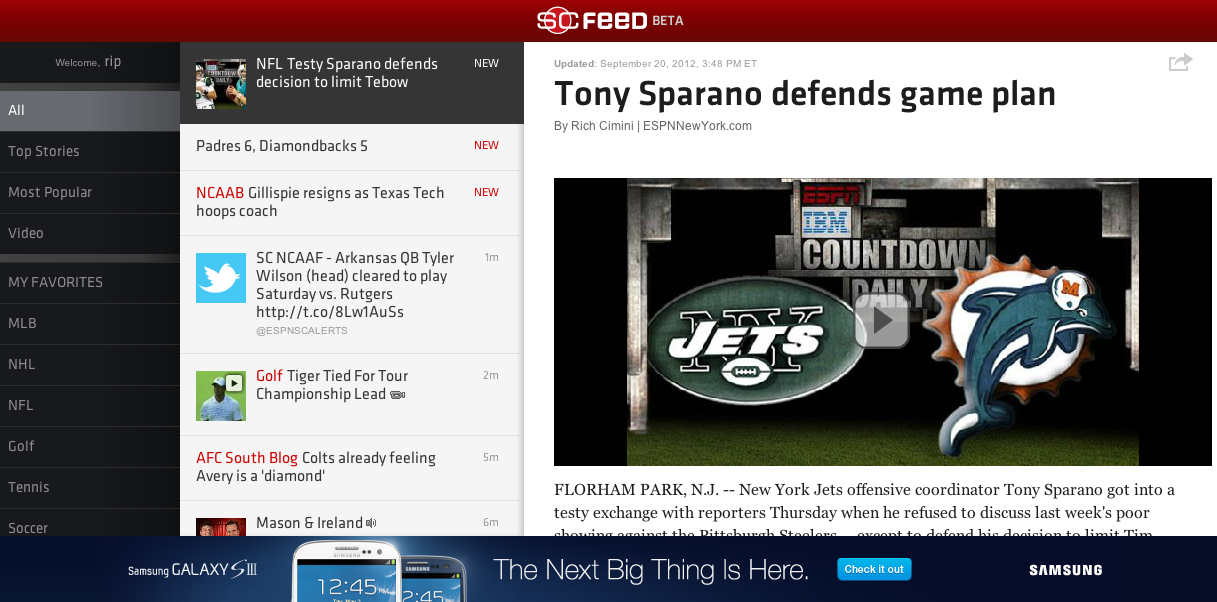Click the Mason & Ireland thumbnail

point(221,526)
